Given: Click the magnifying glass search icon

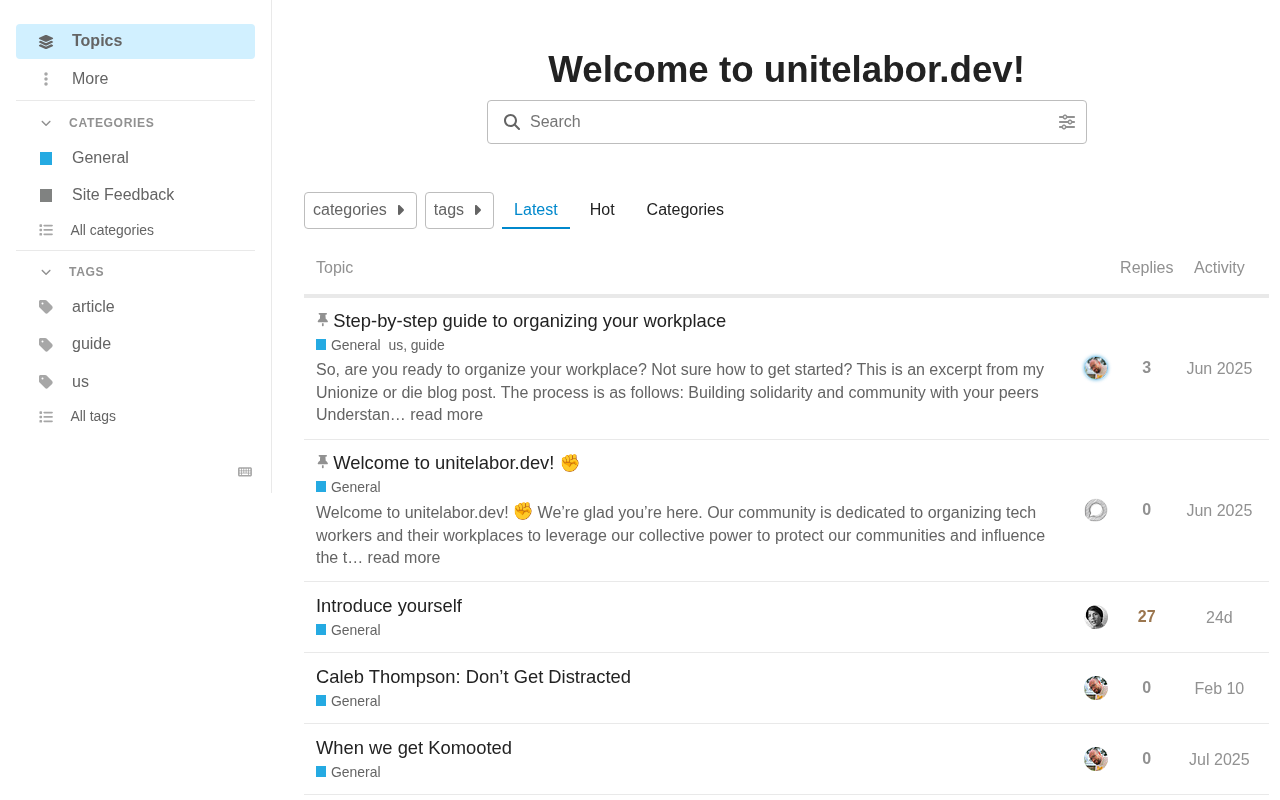Looking at the screenshot, I should click(x=512, y=122).
